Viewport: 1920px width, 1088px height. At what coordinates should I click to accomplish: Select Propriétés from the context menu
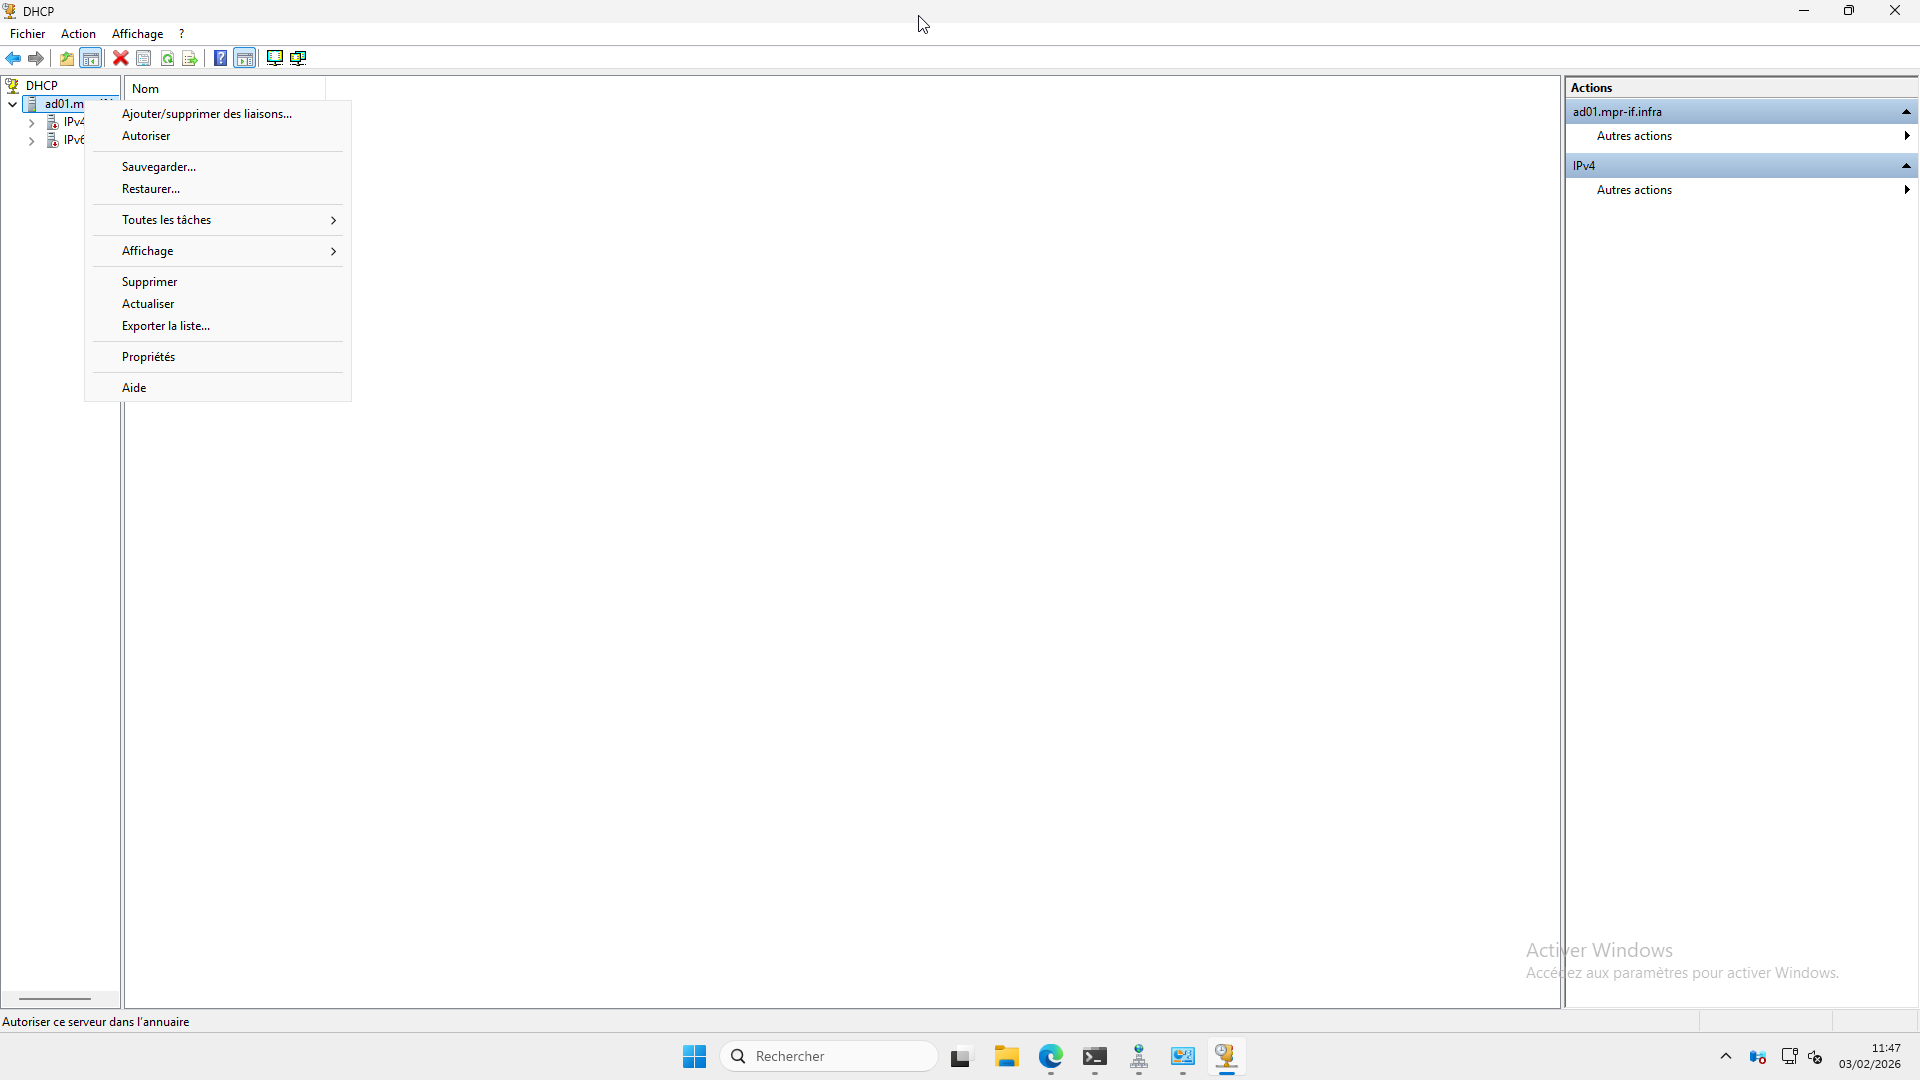(x=148, y=357)
